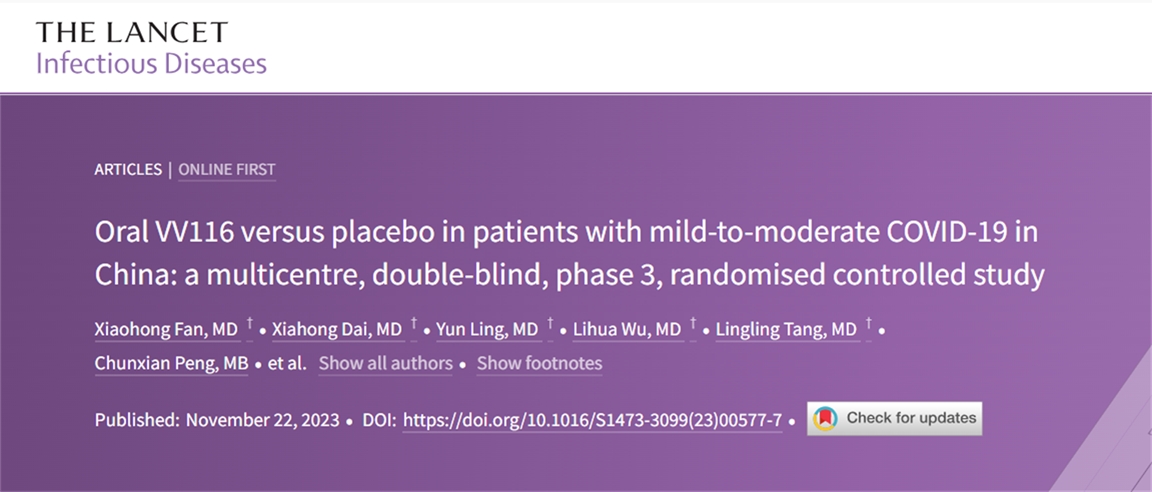Open dagger footnote beside Yun Ling
This screenshot has width=1152, height=492.
[x=550, y=325]
